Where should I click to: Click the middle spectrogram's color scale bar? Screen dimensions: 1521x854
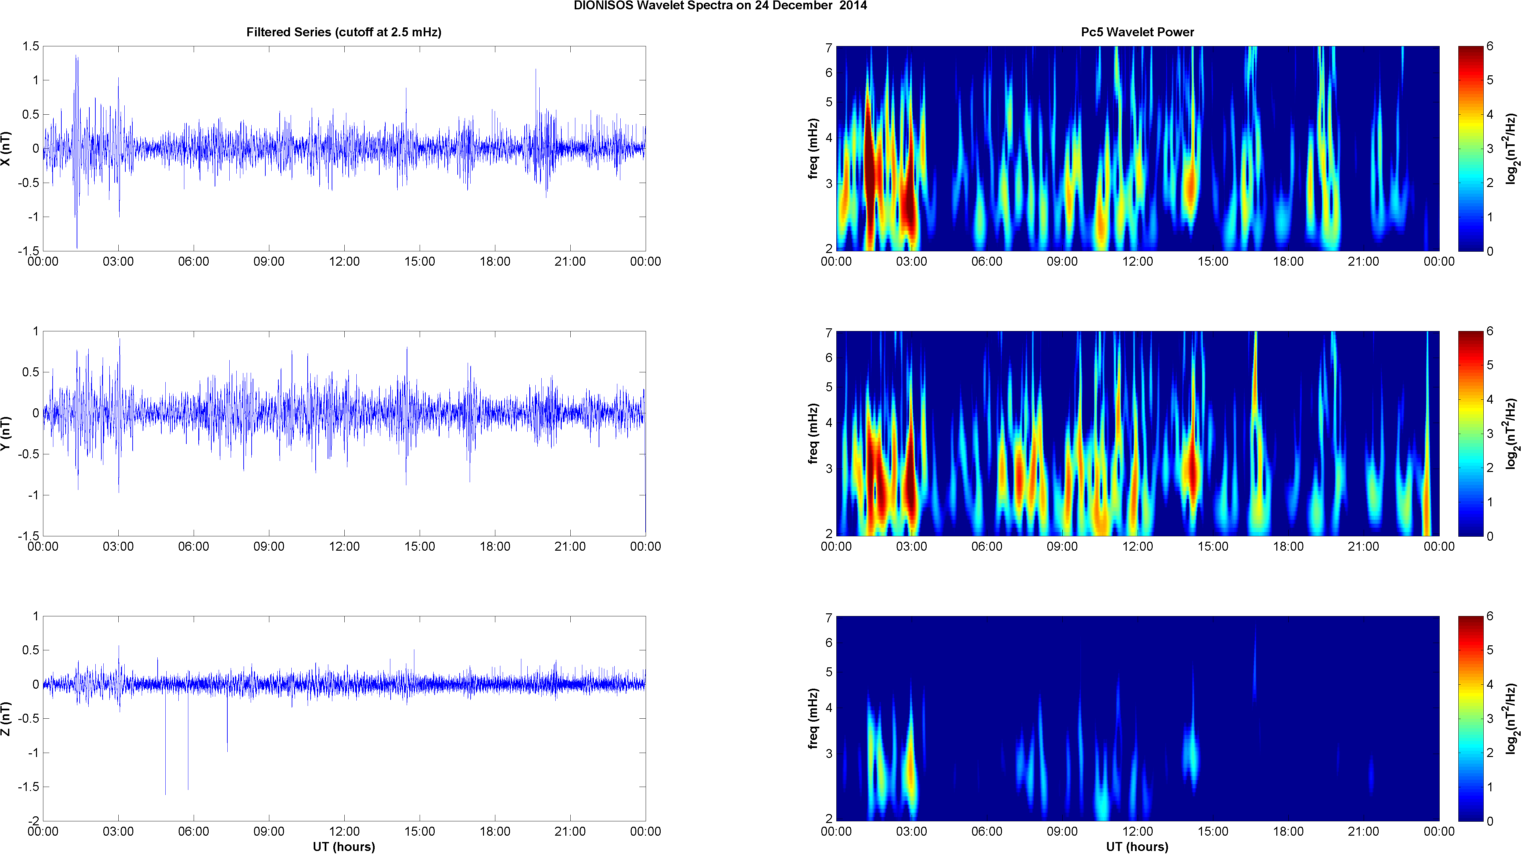click(x=1470, y=433)
